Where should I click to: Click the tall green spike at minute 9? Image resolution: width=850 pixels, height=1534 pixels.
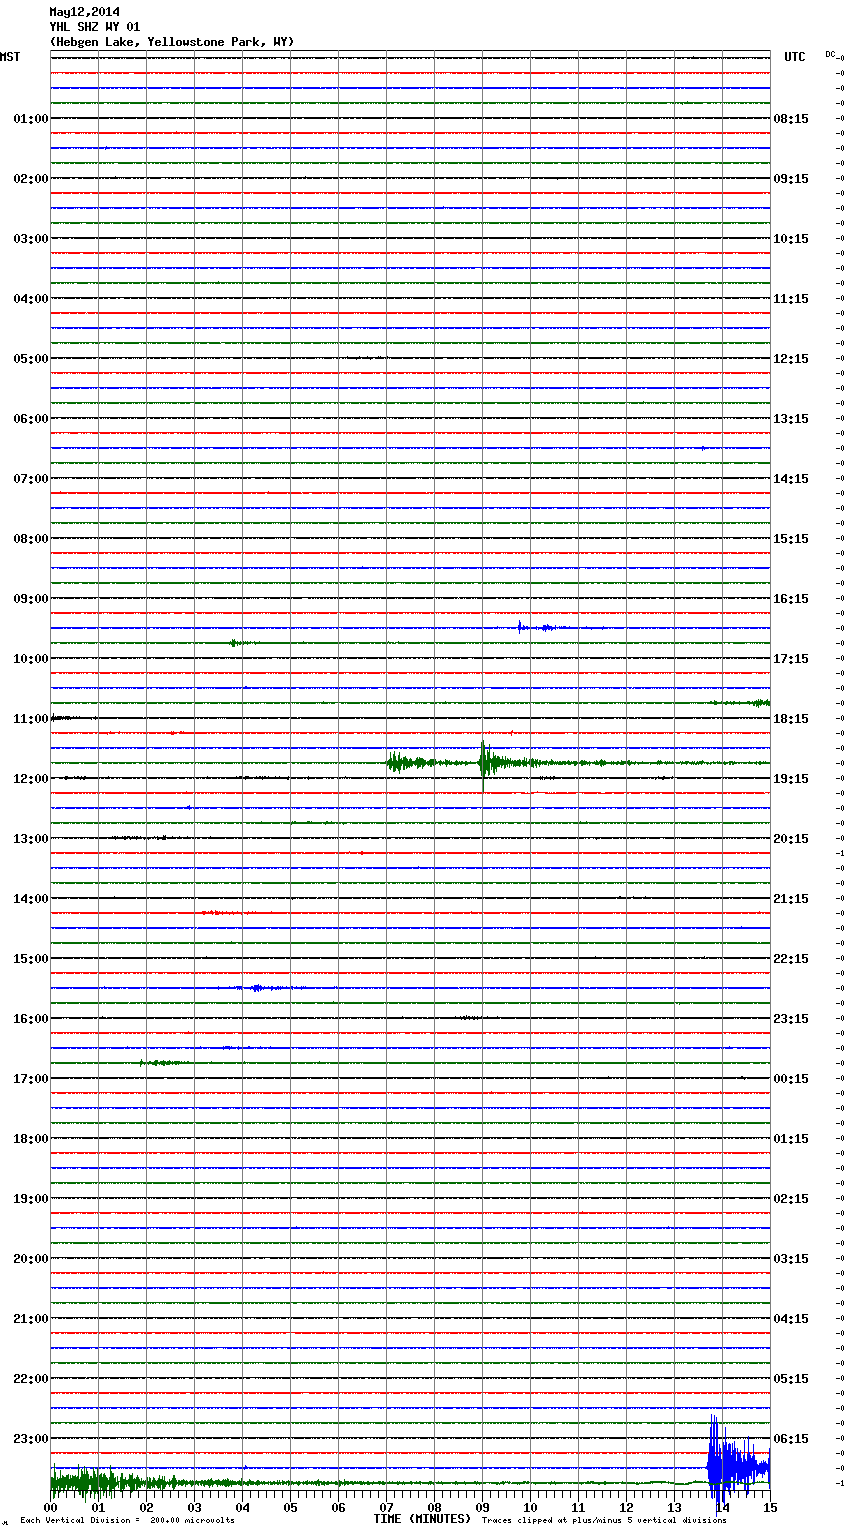484,765
